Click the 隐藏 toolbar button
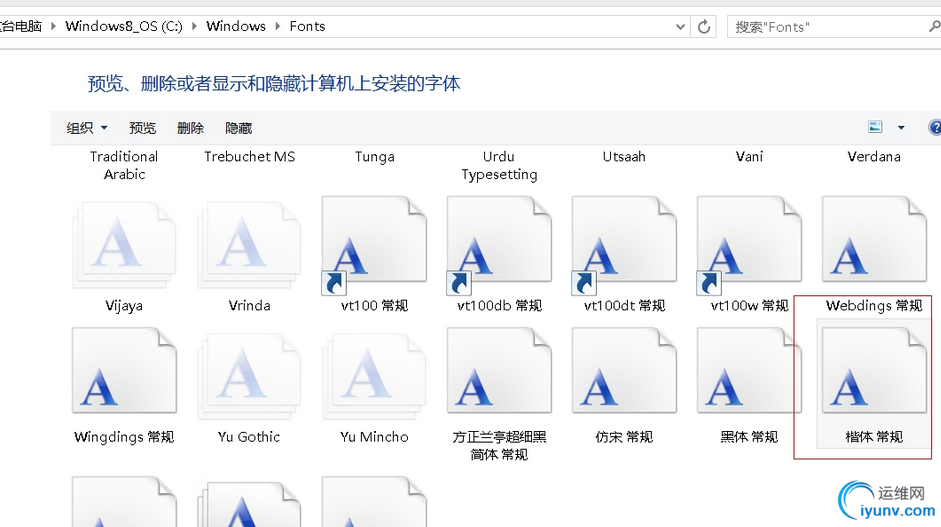 coord(238,128)
